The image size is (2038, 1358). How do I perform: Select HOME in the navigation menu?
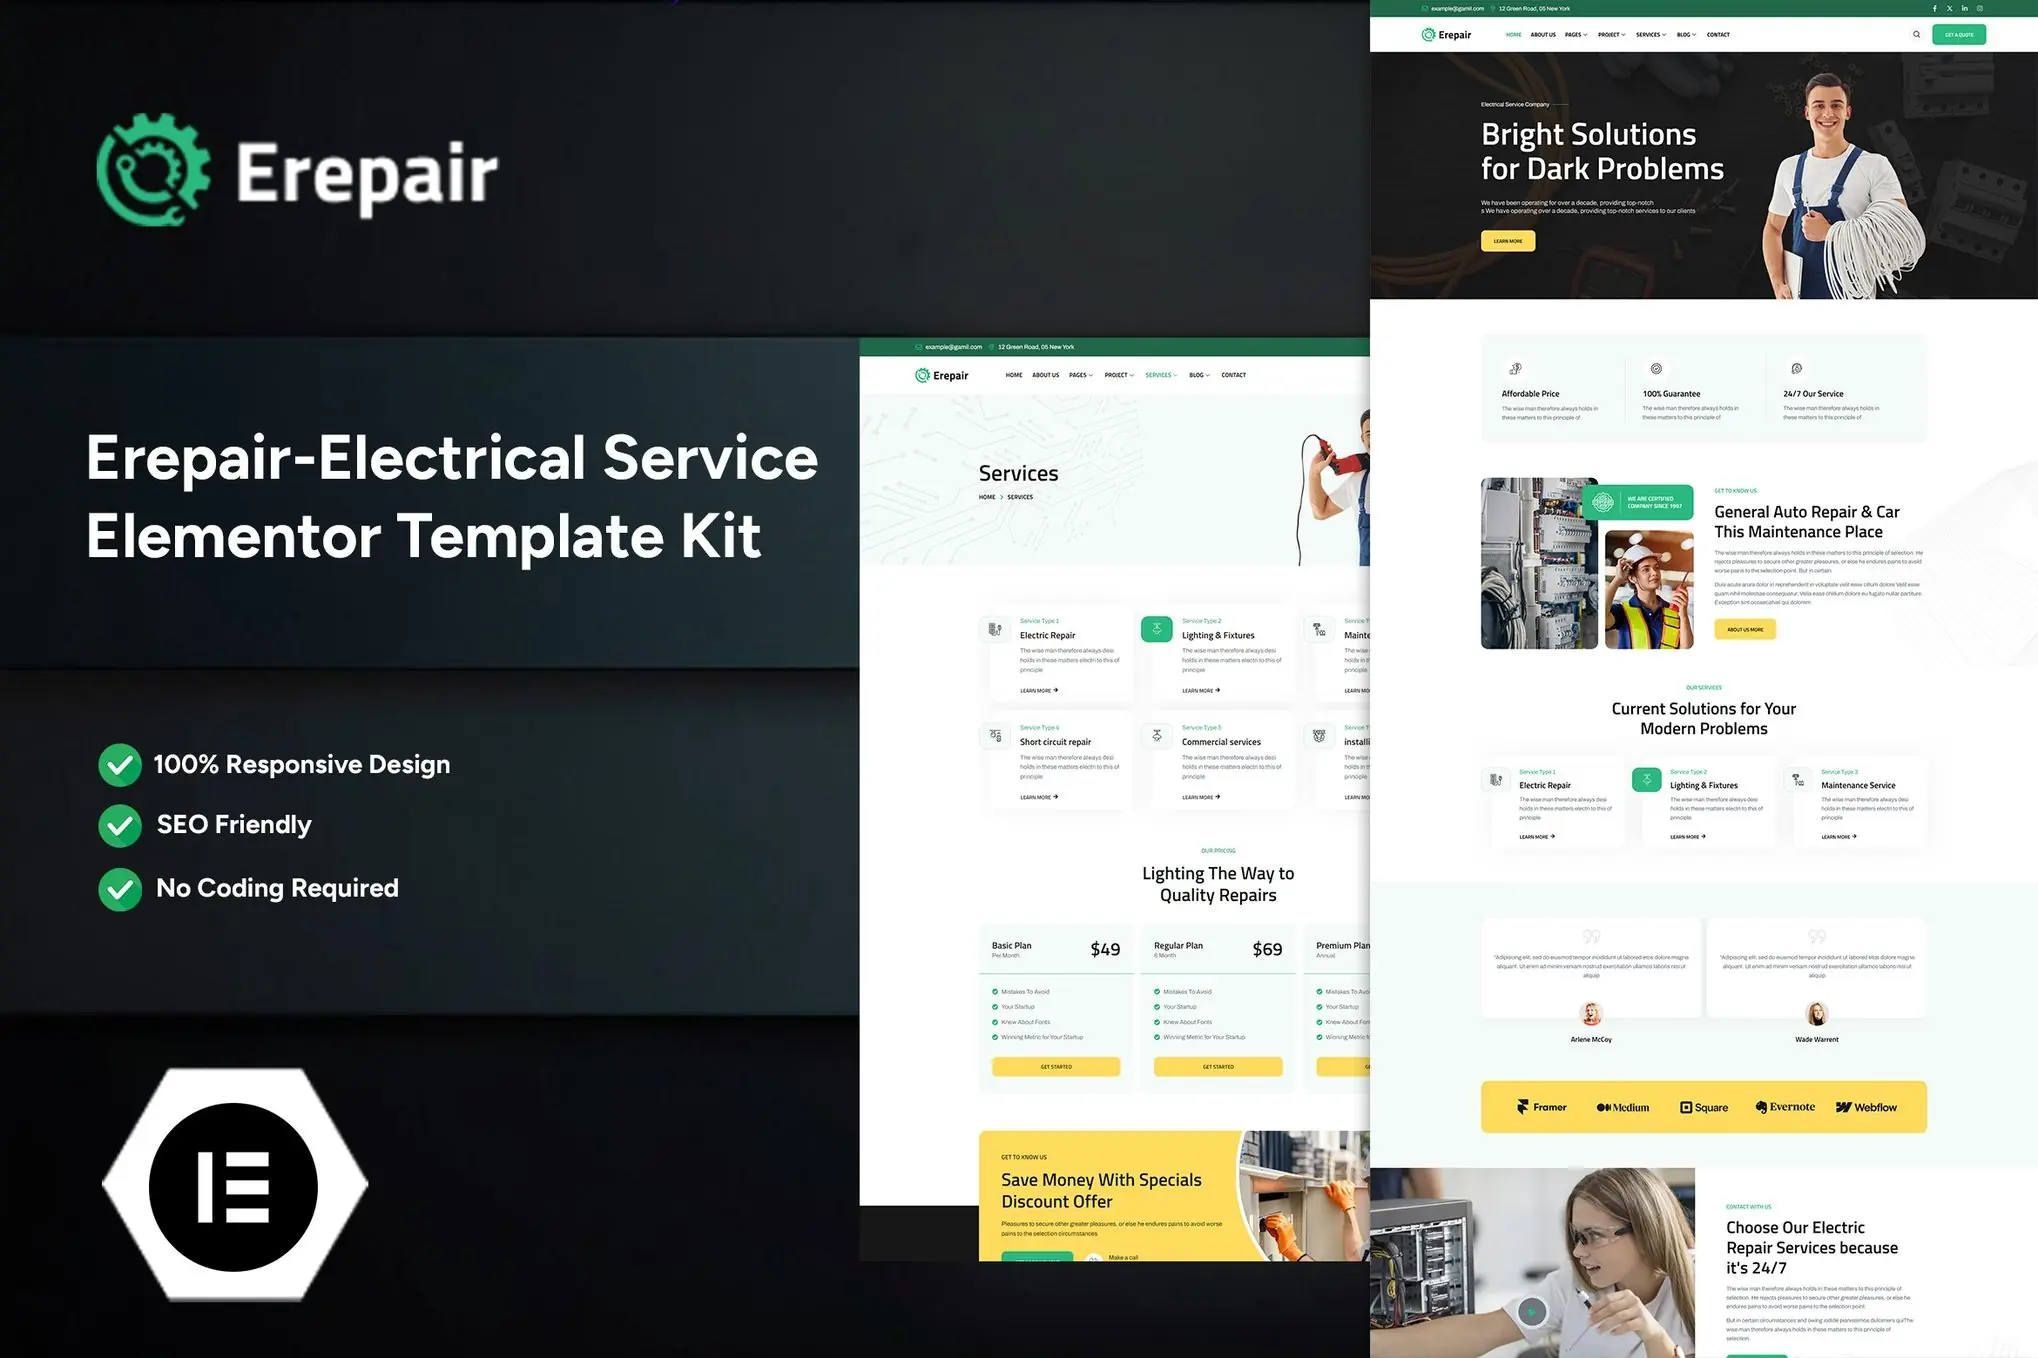[1514, 34]
